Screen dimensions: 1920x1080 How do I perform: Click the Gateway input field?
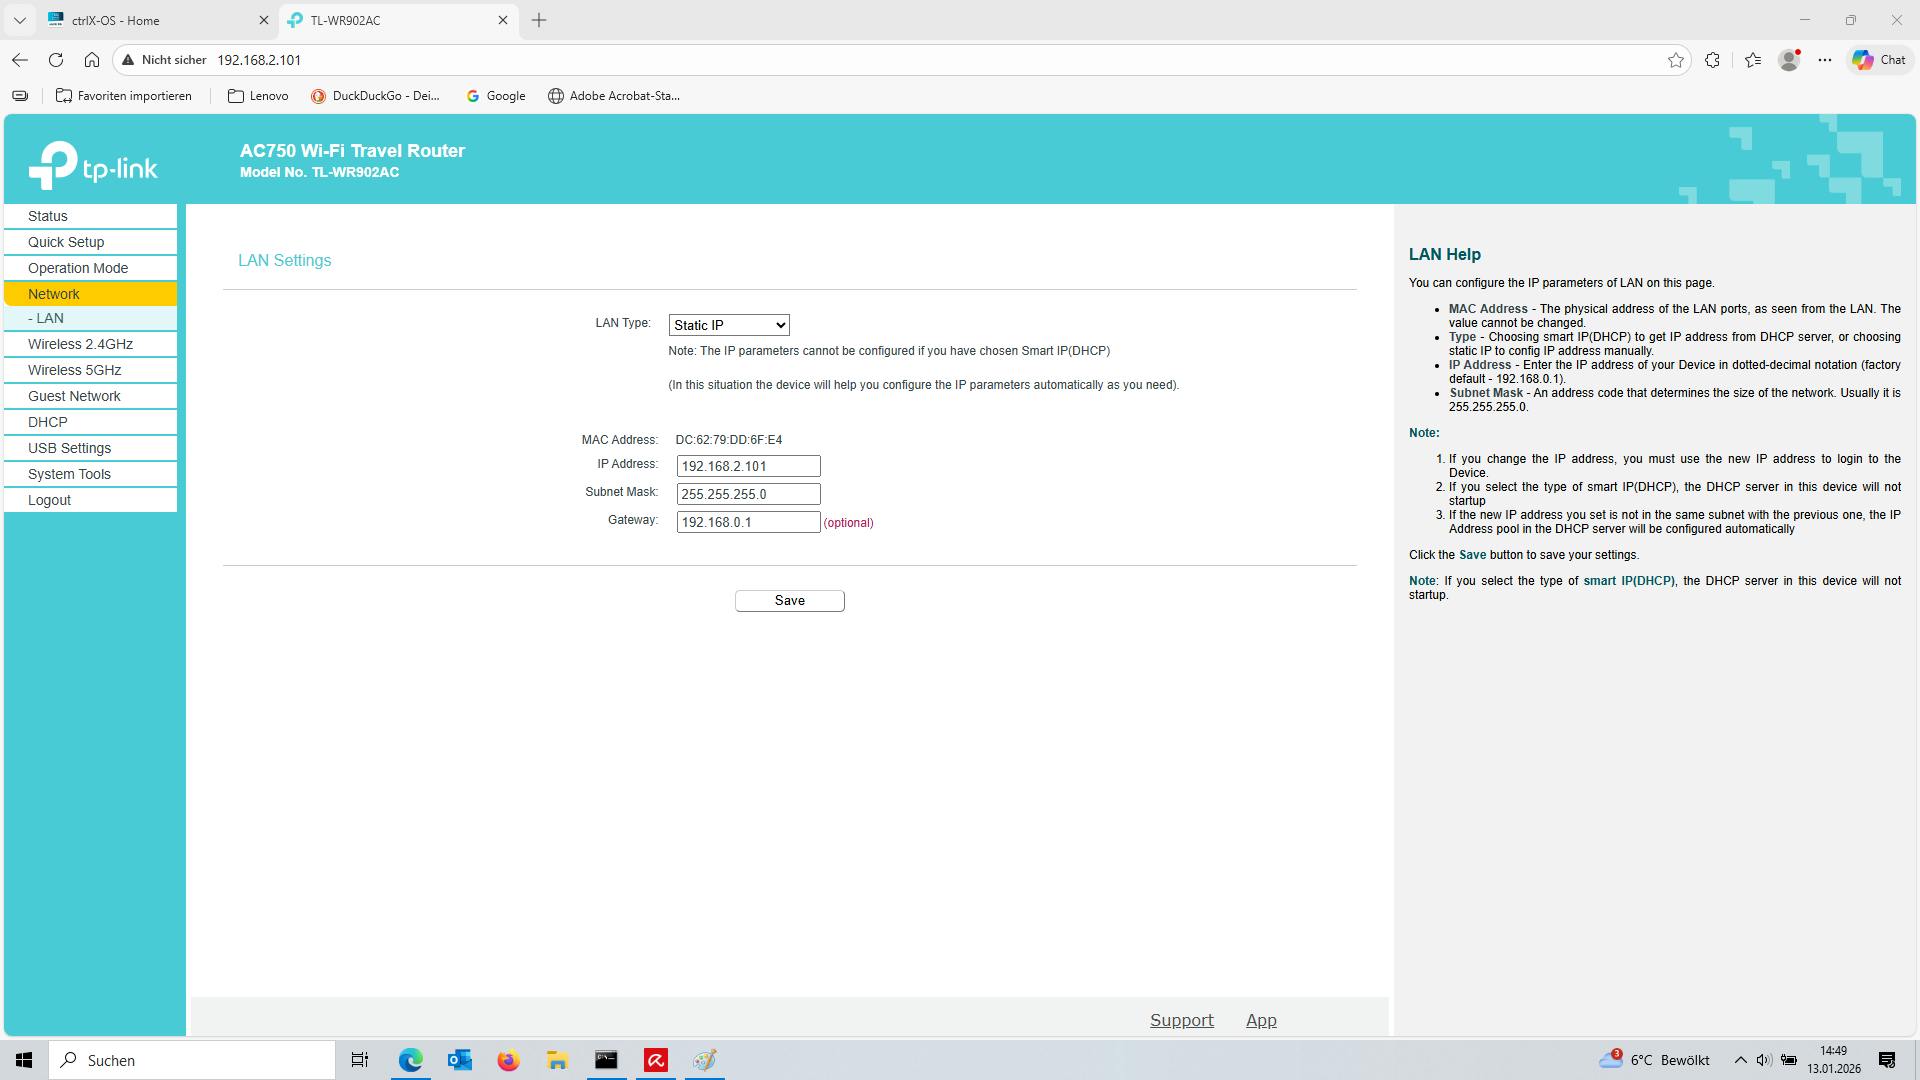[748, 522]
